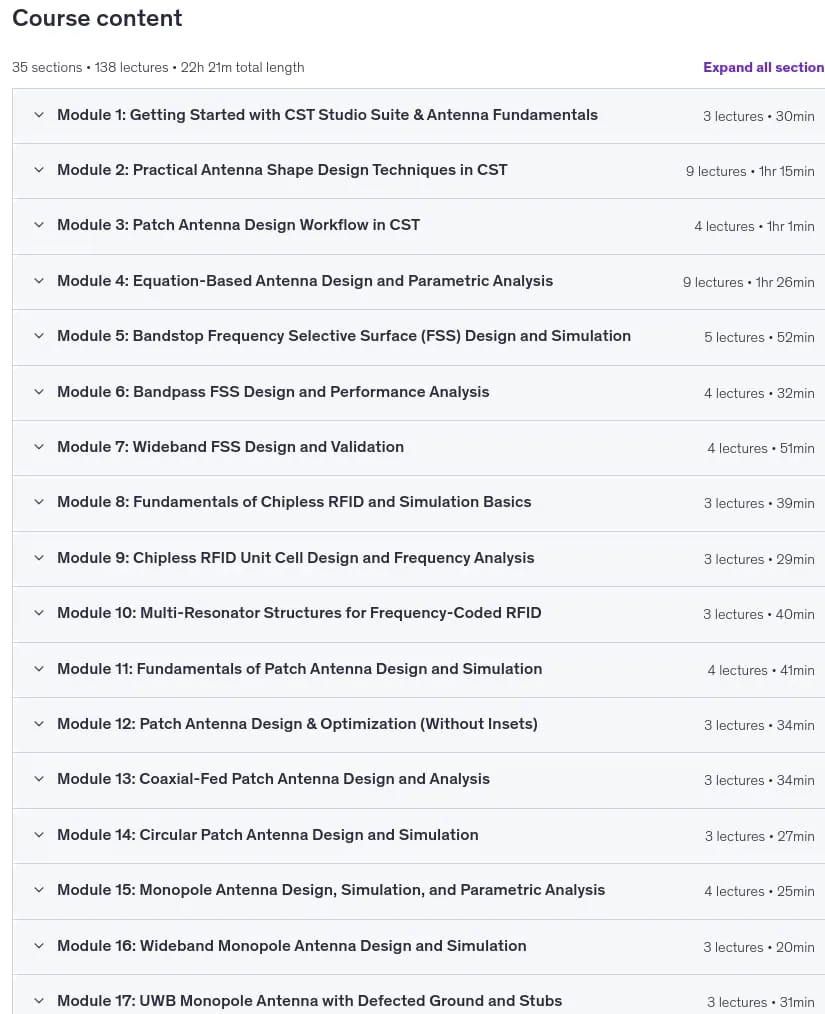Click chevron next to Module 6 Bandpass FSS
825x1014 pixels.
(x=39, y=392)
